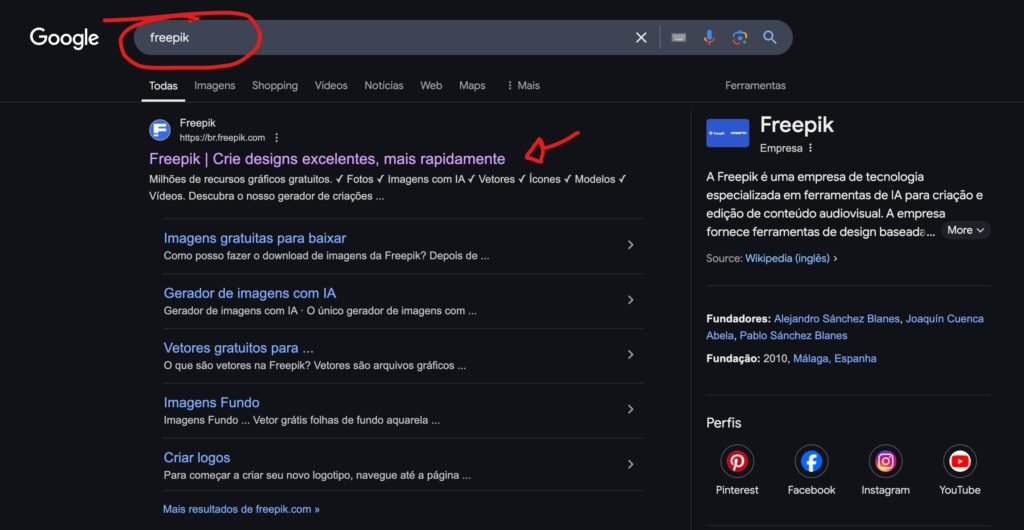Open Freepik's Facebook profile icon

pyautogui.click(x=811, y=461)
